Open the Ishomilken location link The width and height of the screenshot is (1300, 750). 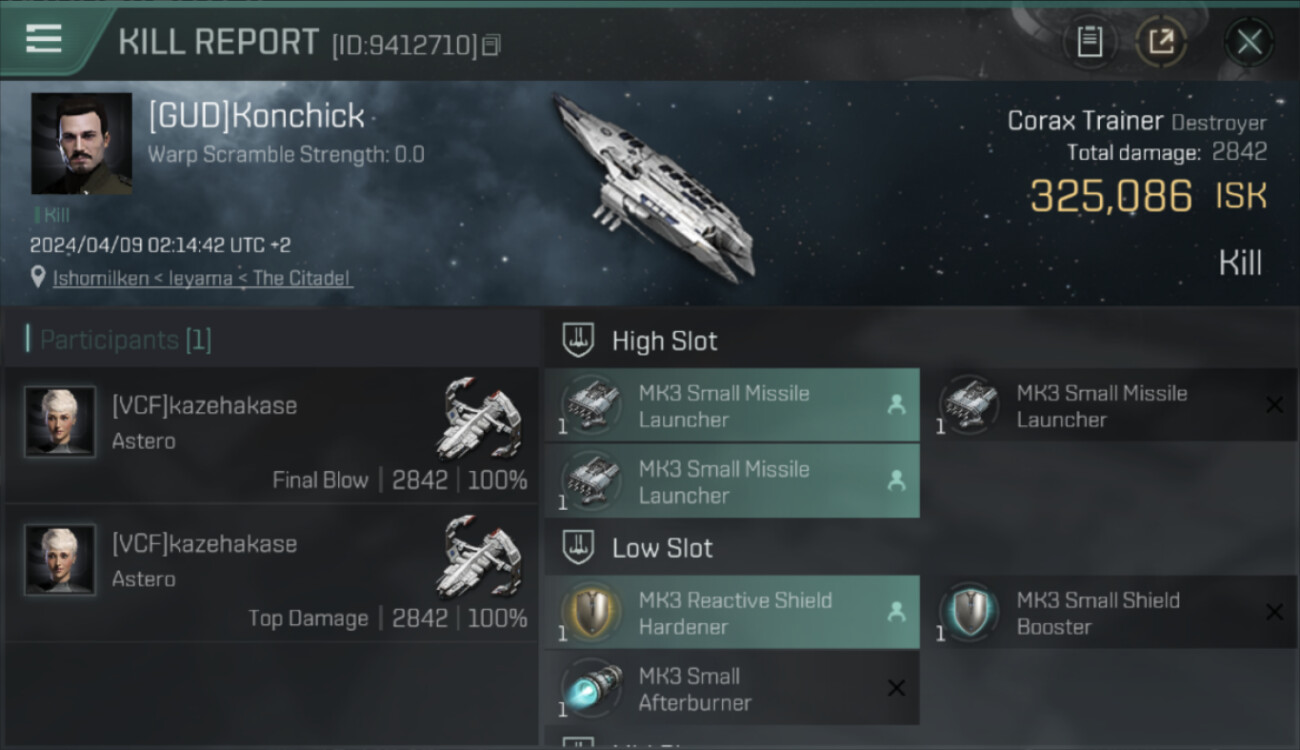pyautogui.click(x=202, y=278)
